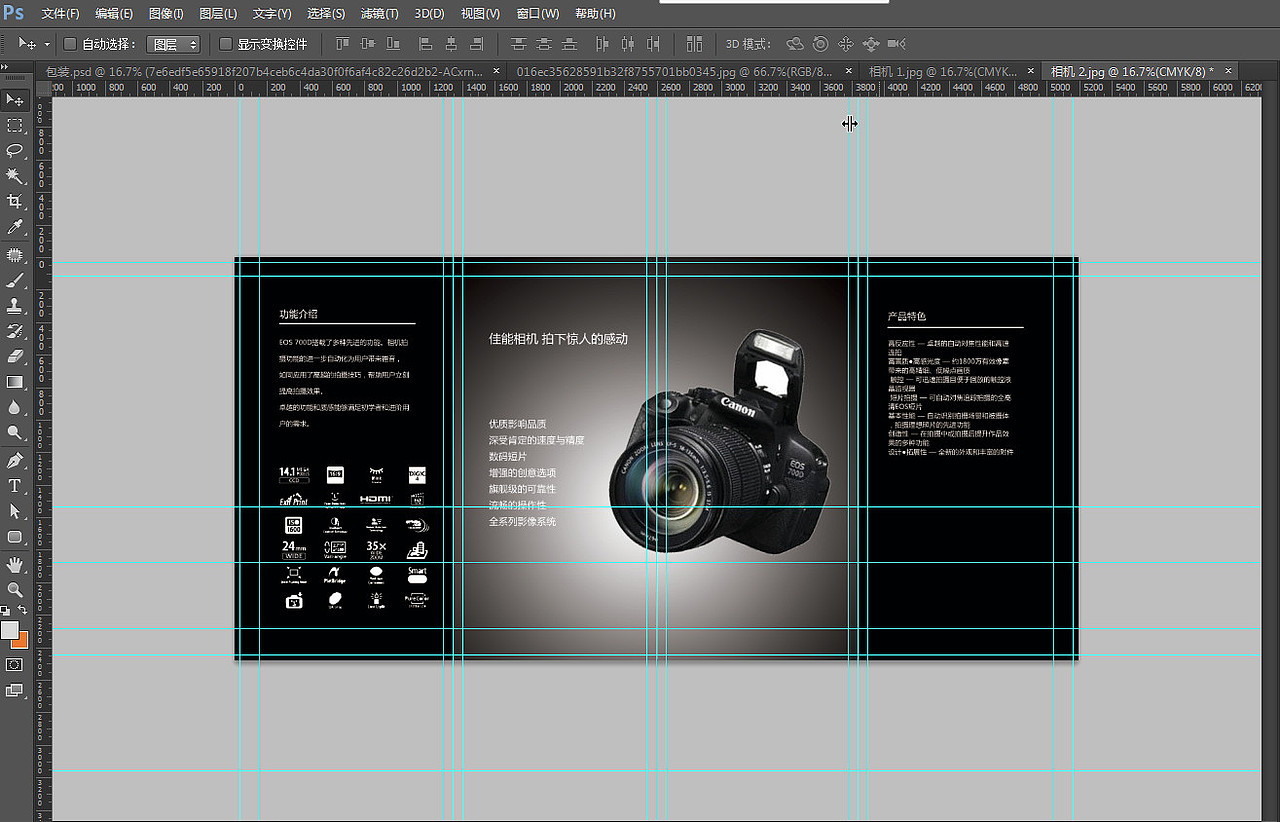Select the Healing Brush tool
Image resolution: width=1280 pixels, height=822 pixels.
coord(15,256)
